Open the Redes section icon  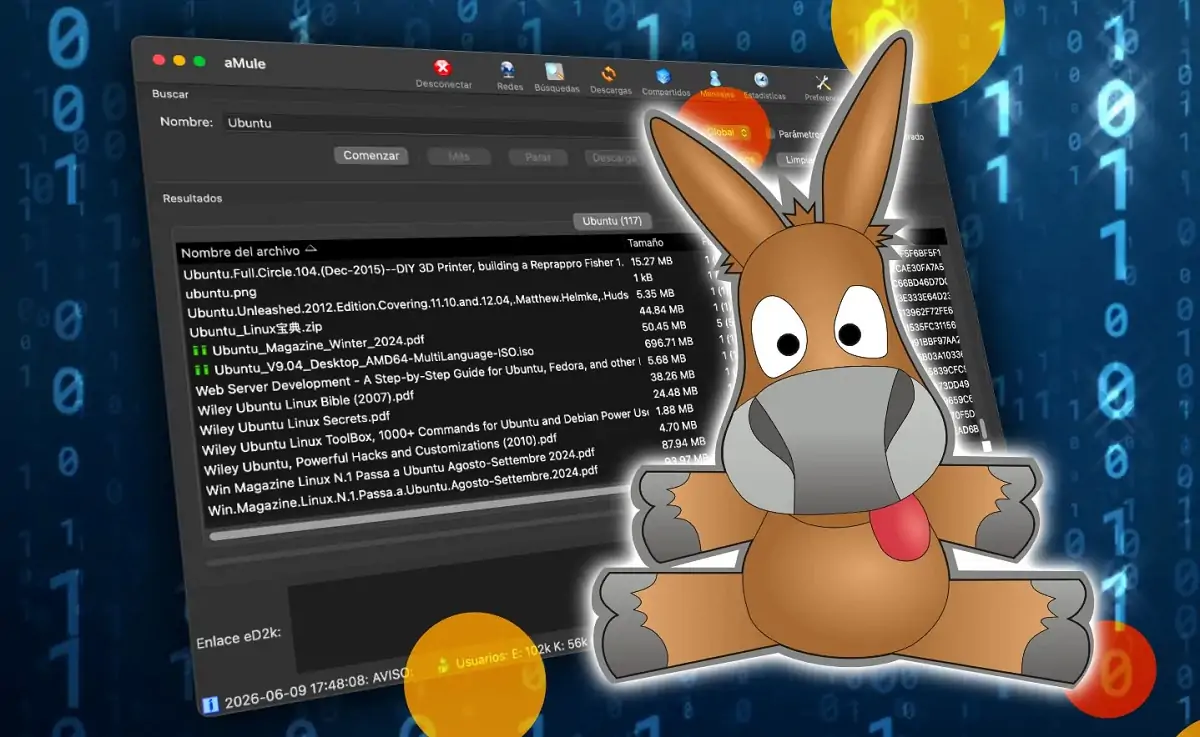pyautogui.click(x=509, y=70)
